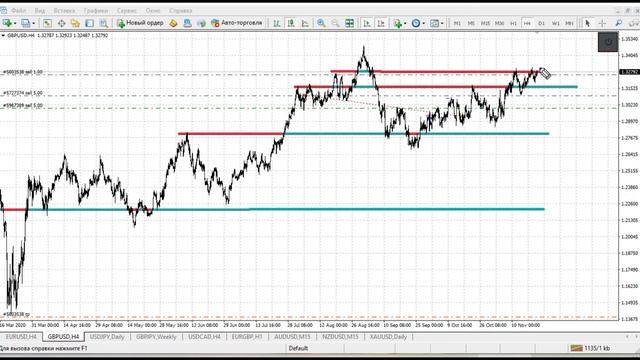Expand the Profiles dropdown arrow
Image resolution: width=640 pixels, height=360 pixels.
[x=33, y=24]
